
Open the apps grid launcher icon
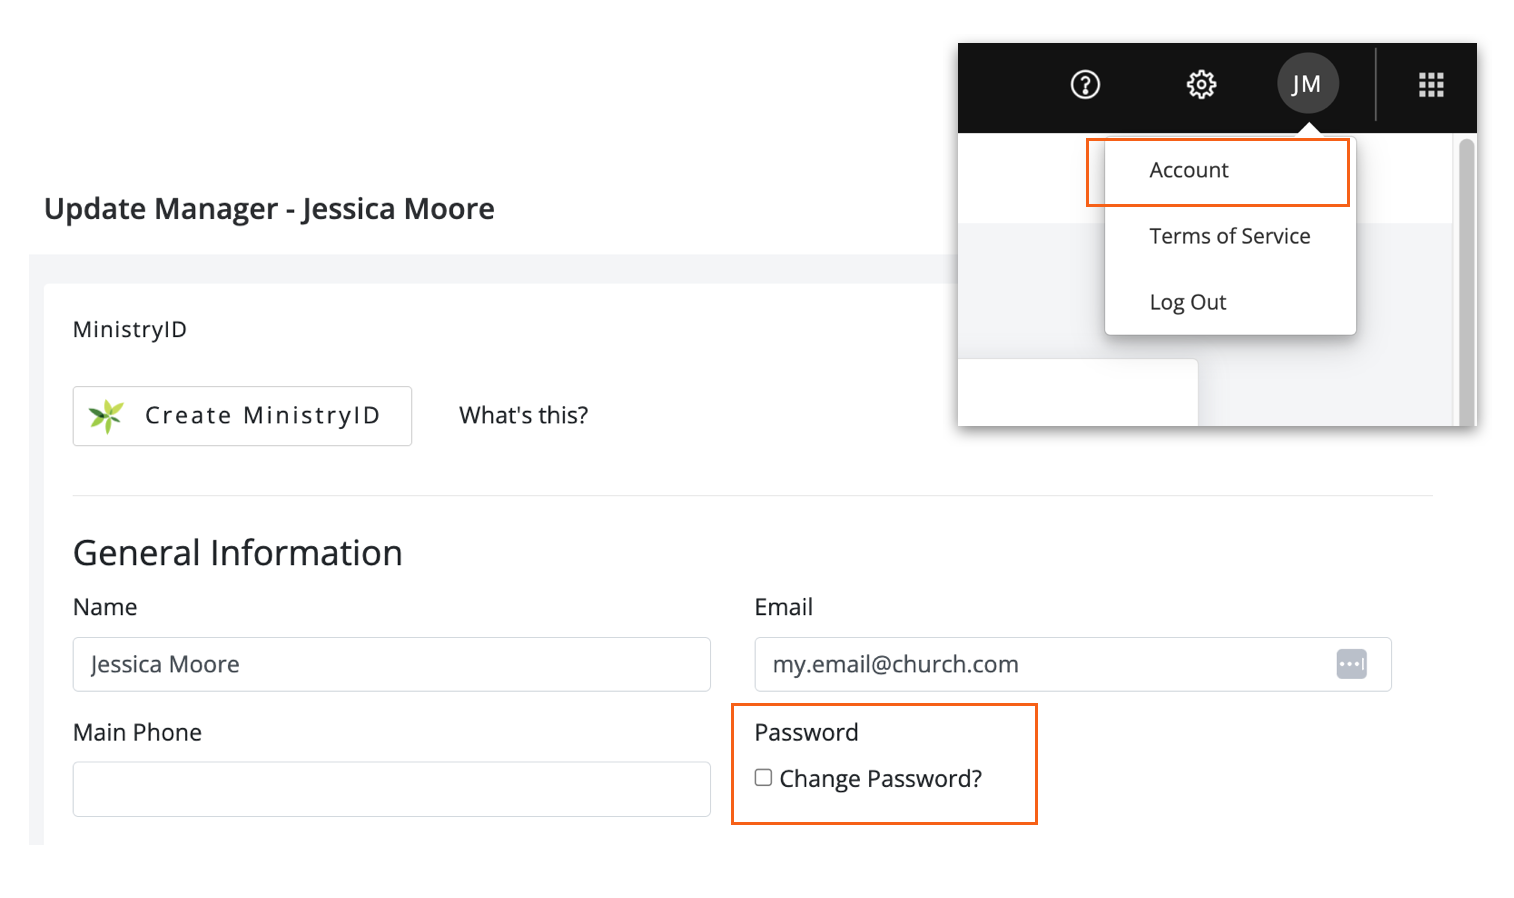click(x=1431, y=85)
